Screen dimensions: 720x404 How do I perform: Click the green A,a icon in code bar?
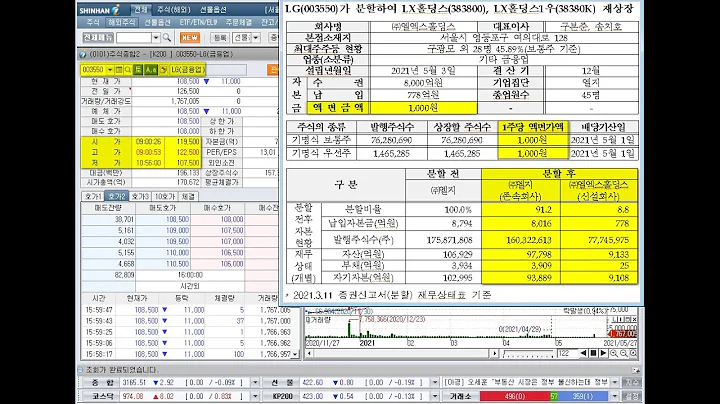(151, 70)
